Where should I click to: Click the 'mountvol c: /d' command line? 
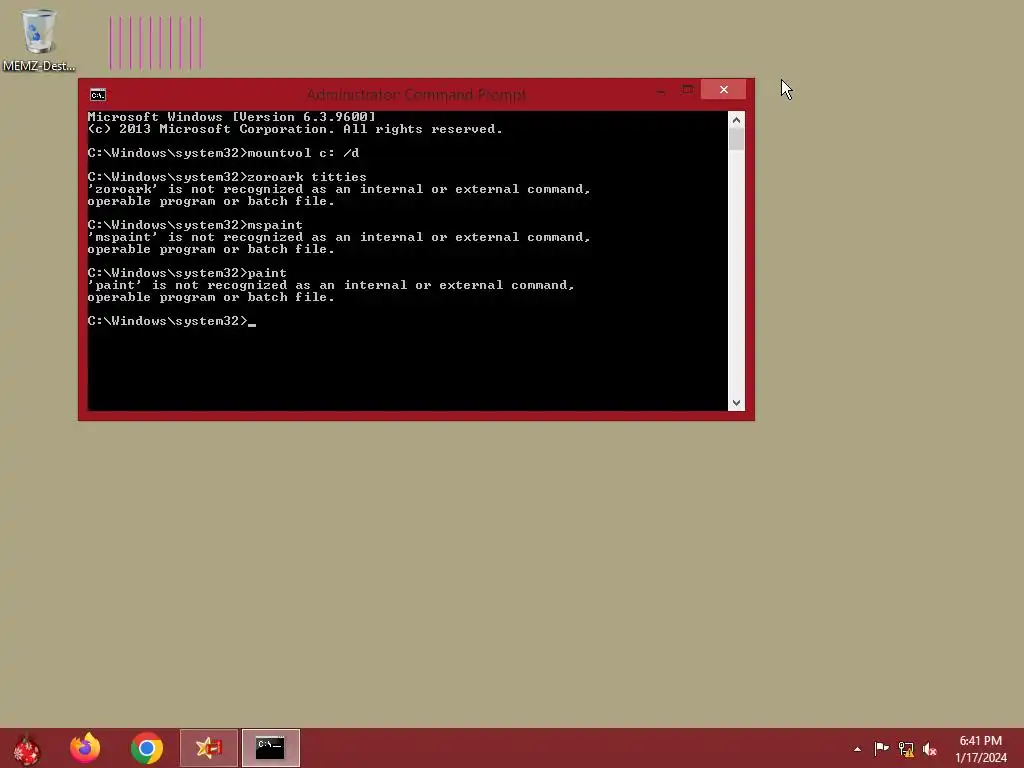click(x=223, y=153)
